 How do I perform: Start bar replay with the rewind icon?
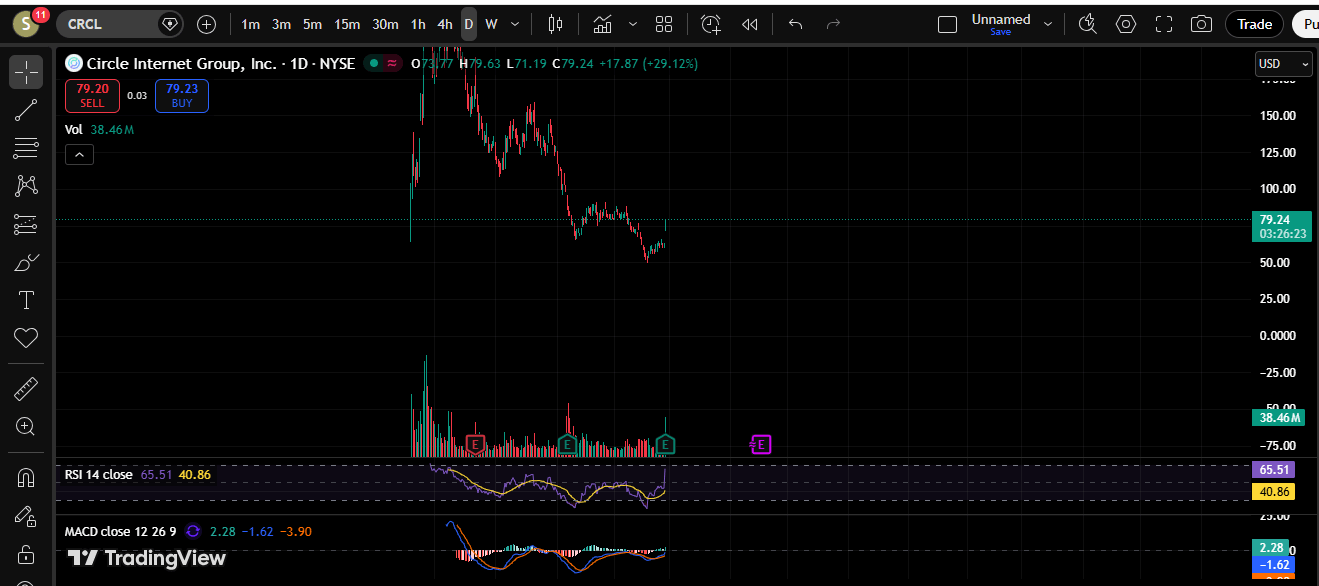tap(750, 24)
